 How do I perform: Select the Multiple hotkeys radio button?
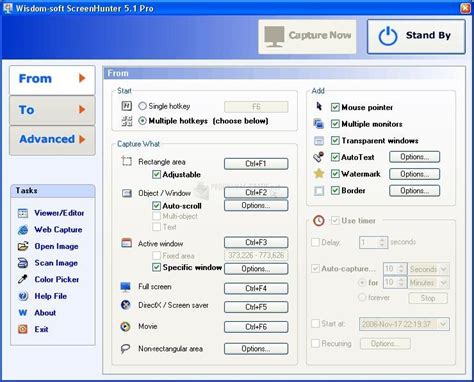pyautogui.click(x=142, y=121)
